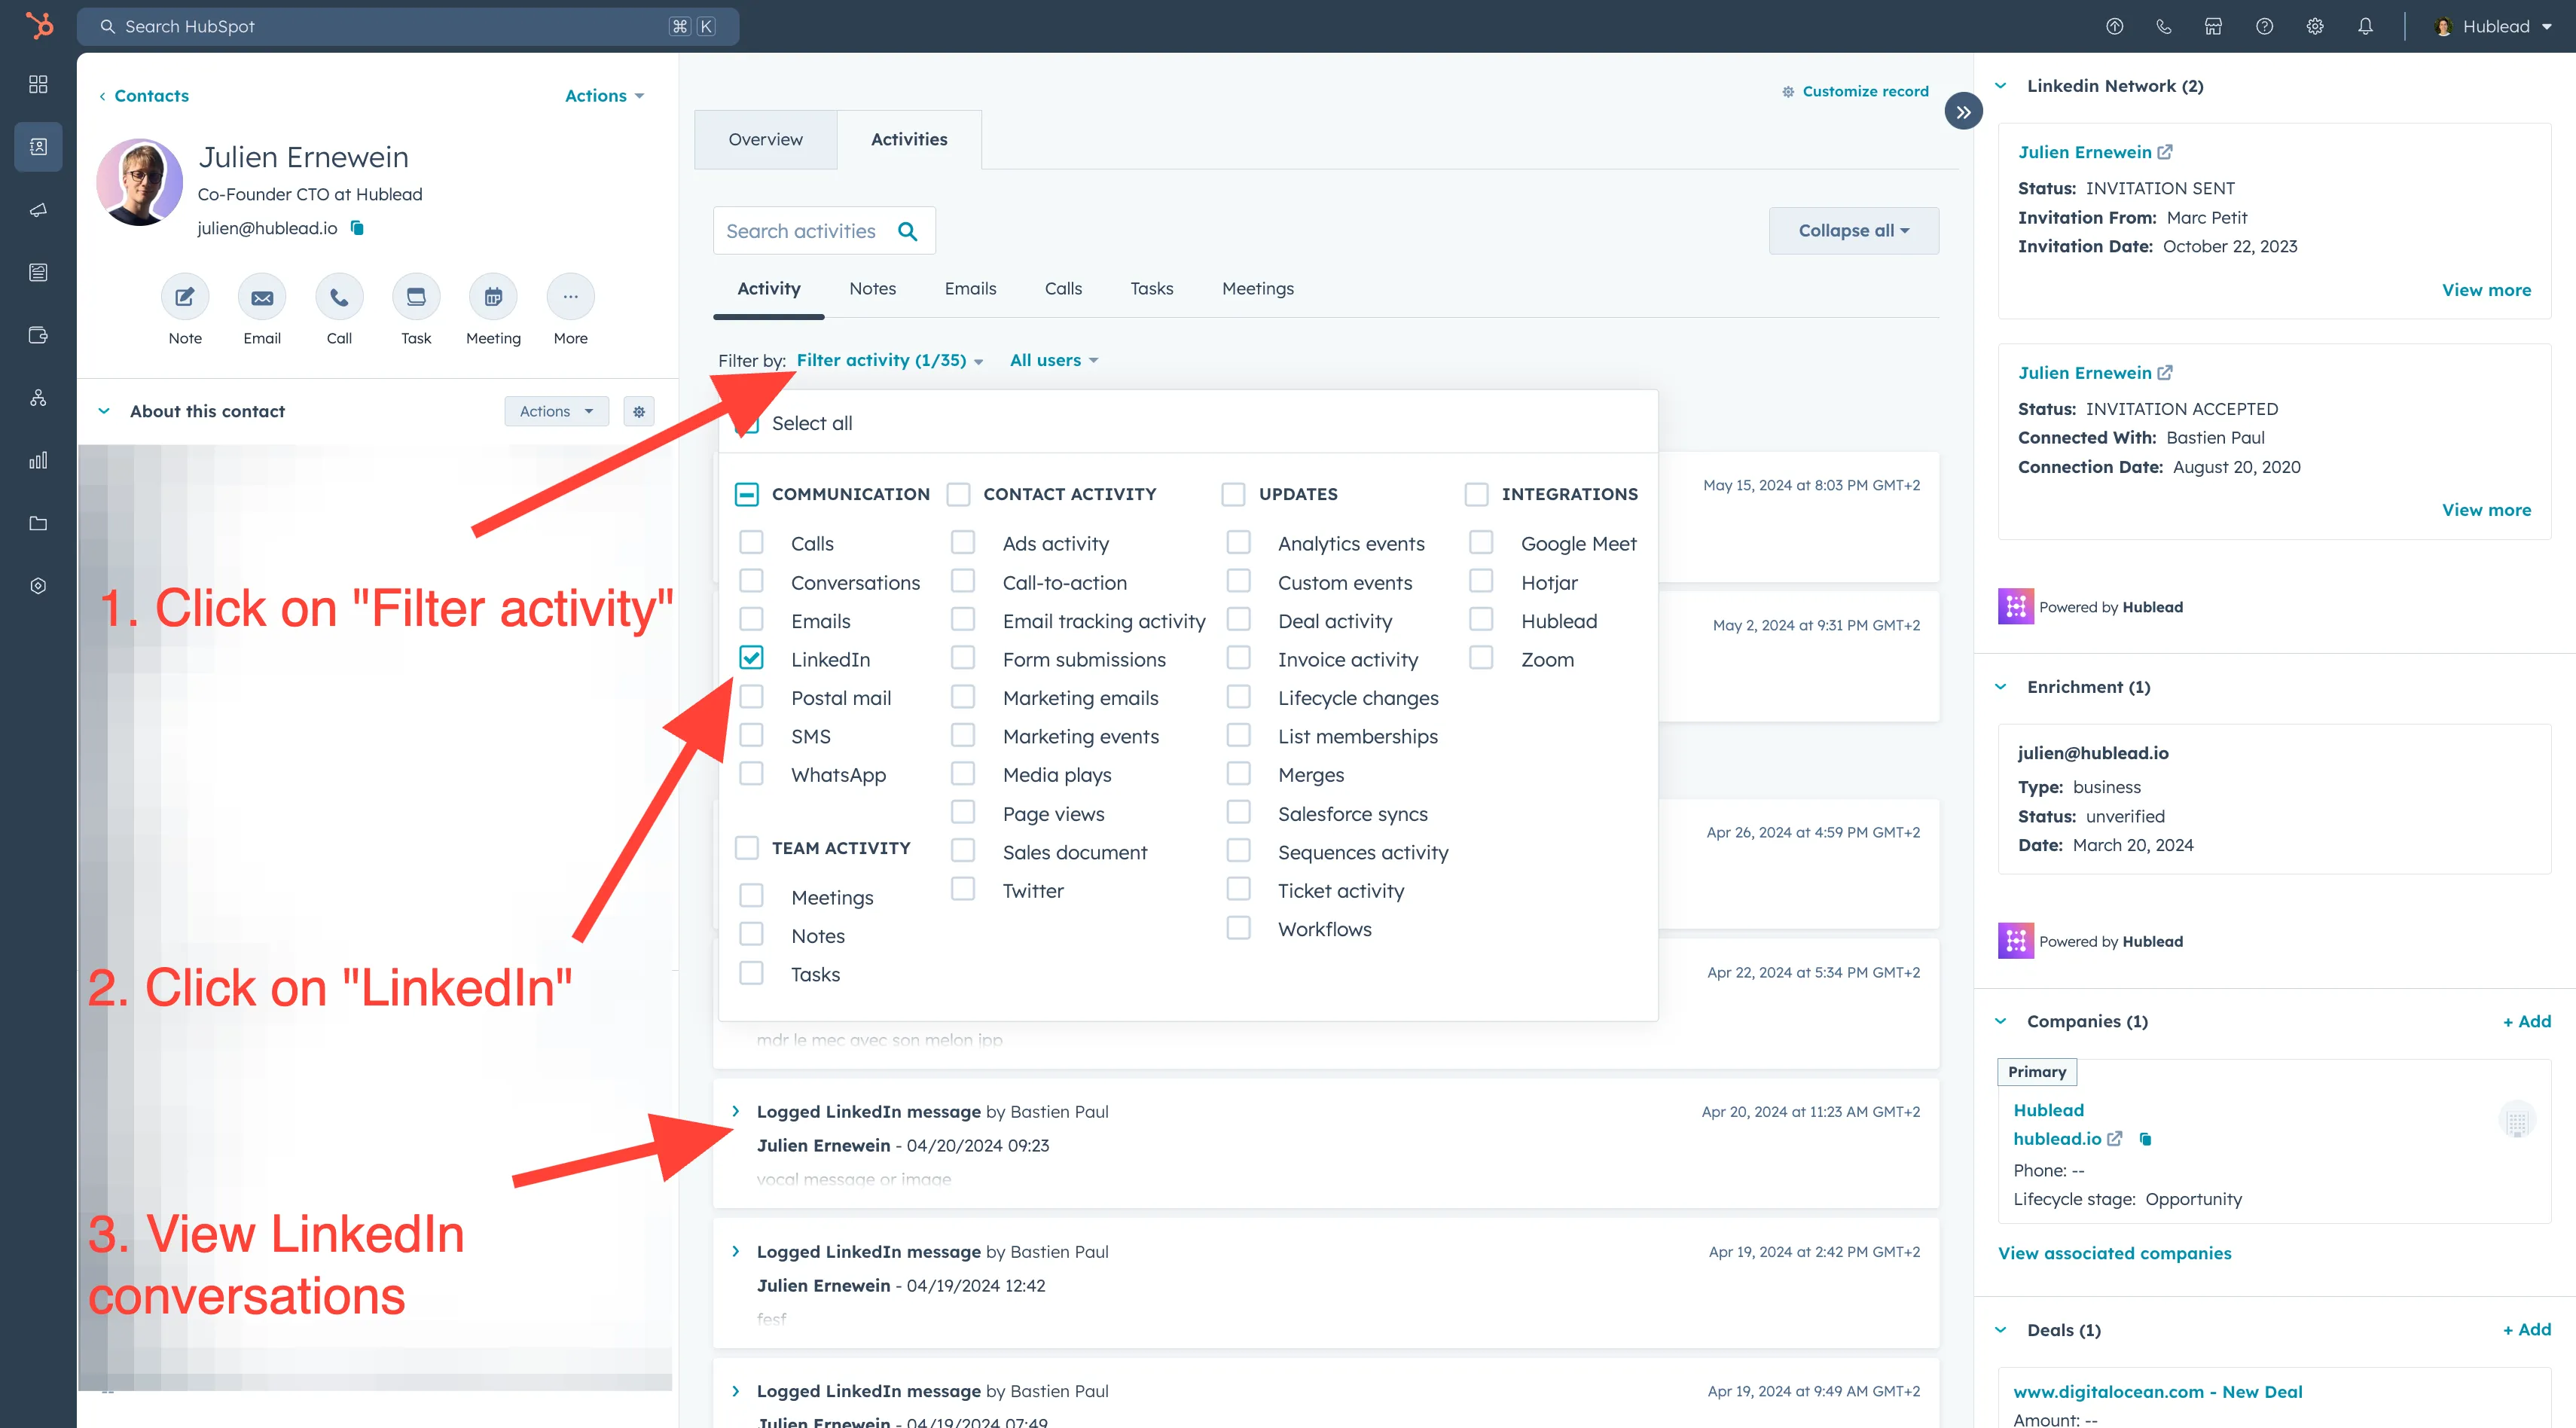Click the Email action icon
The image size is (2576, 1428).
262,297
